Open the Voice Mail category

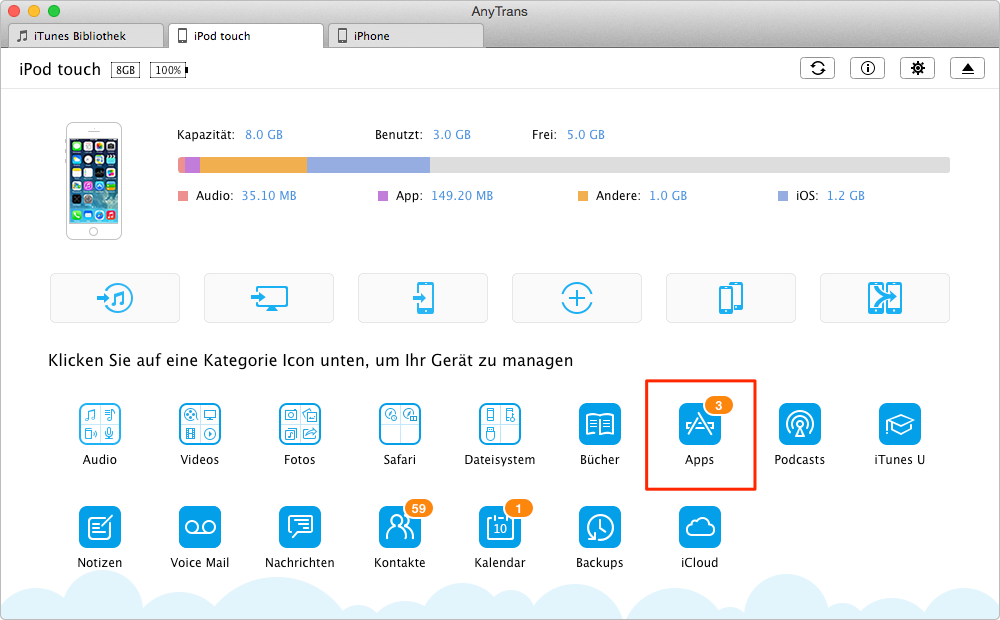pyautogui.click(x=200, y=527)
